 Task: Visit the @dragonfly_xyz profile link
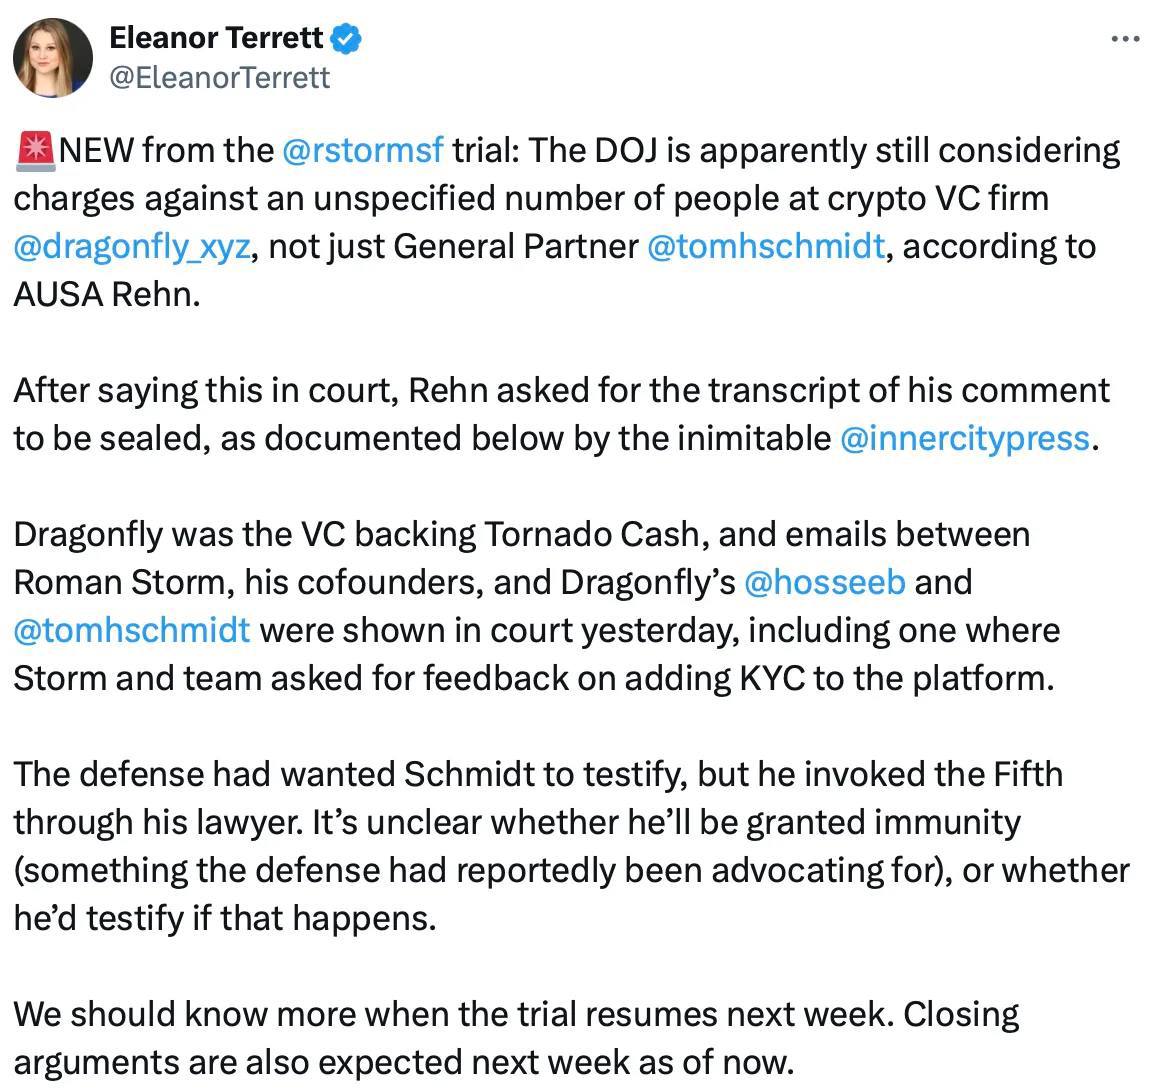pyautogui.click(x=132, y=247)
